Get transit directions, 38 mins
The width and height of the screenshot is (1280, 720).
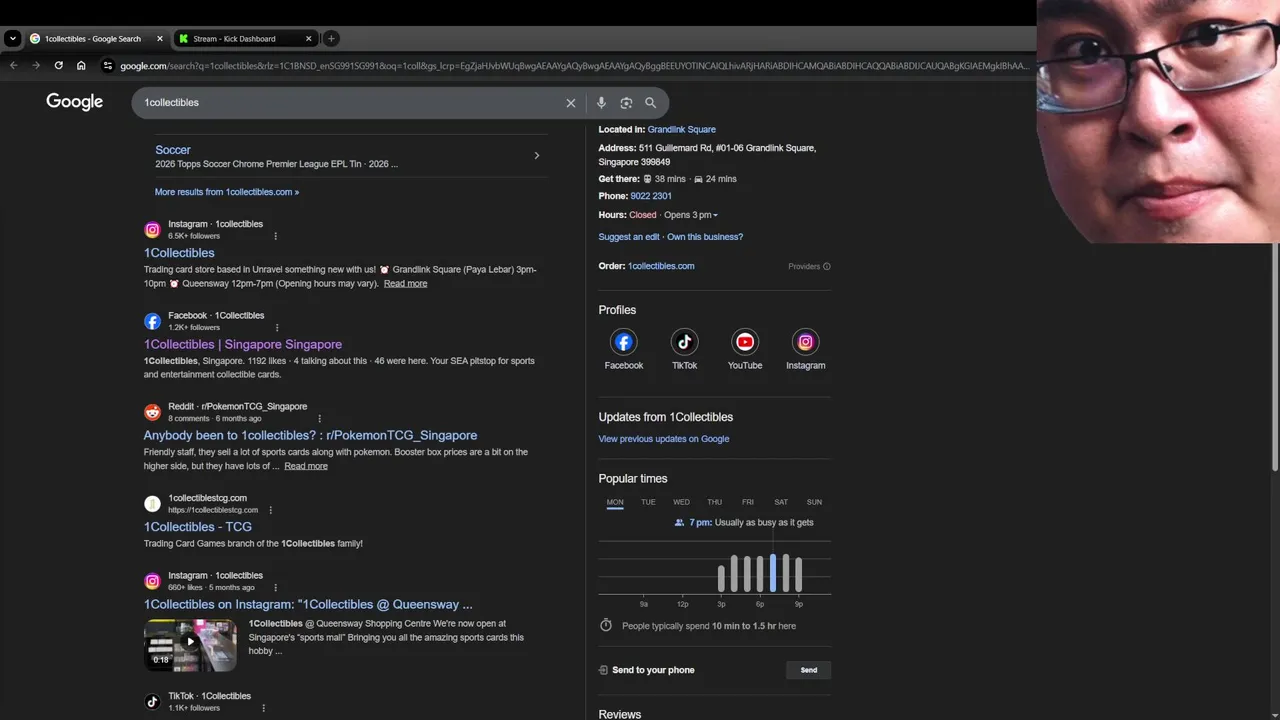pos(664,179)
